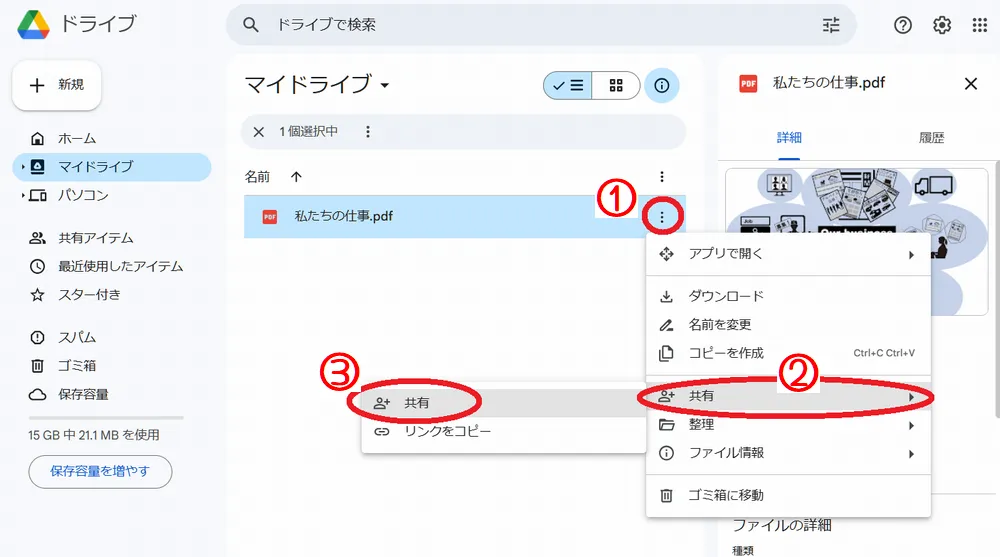Open the help question mark icon

click(x=903, y=25)
